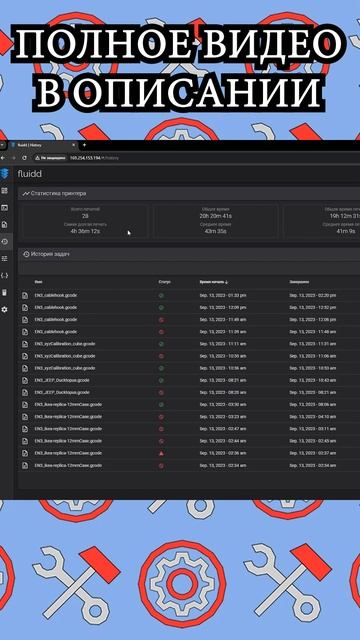
Task: Click file icon of job started 03:30 am
Action: 25,404
